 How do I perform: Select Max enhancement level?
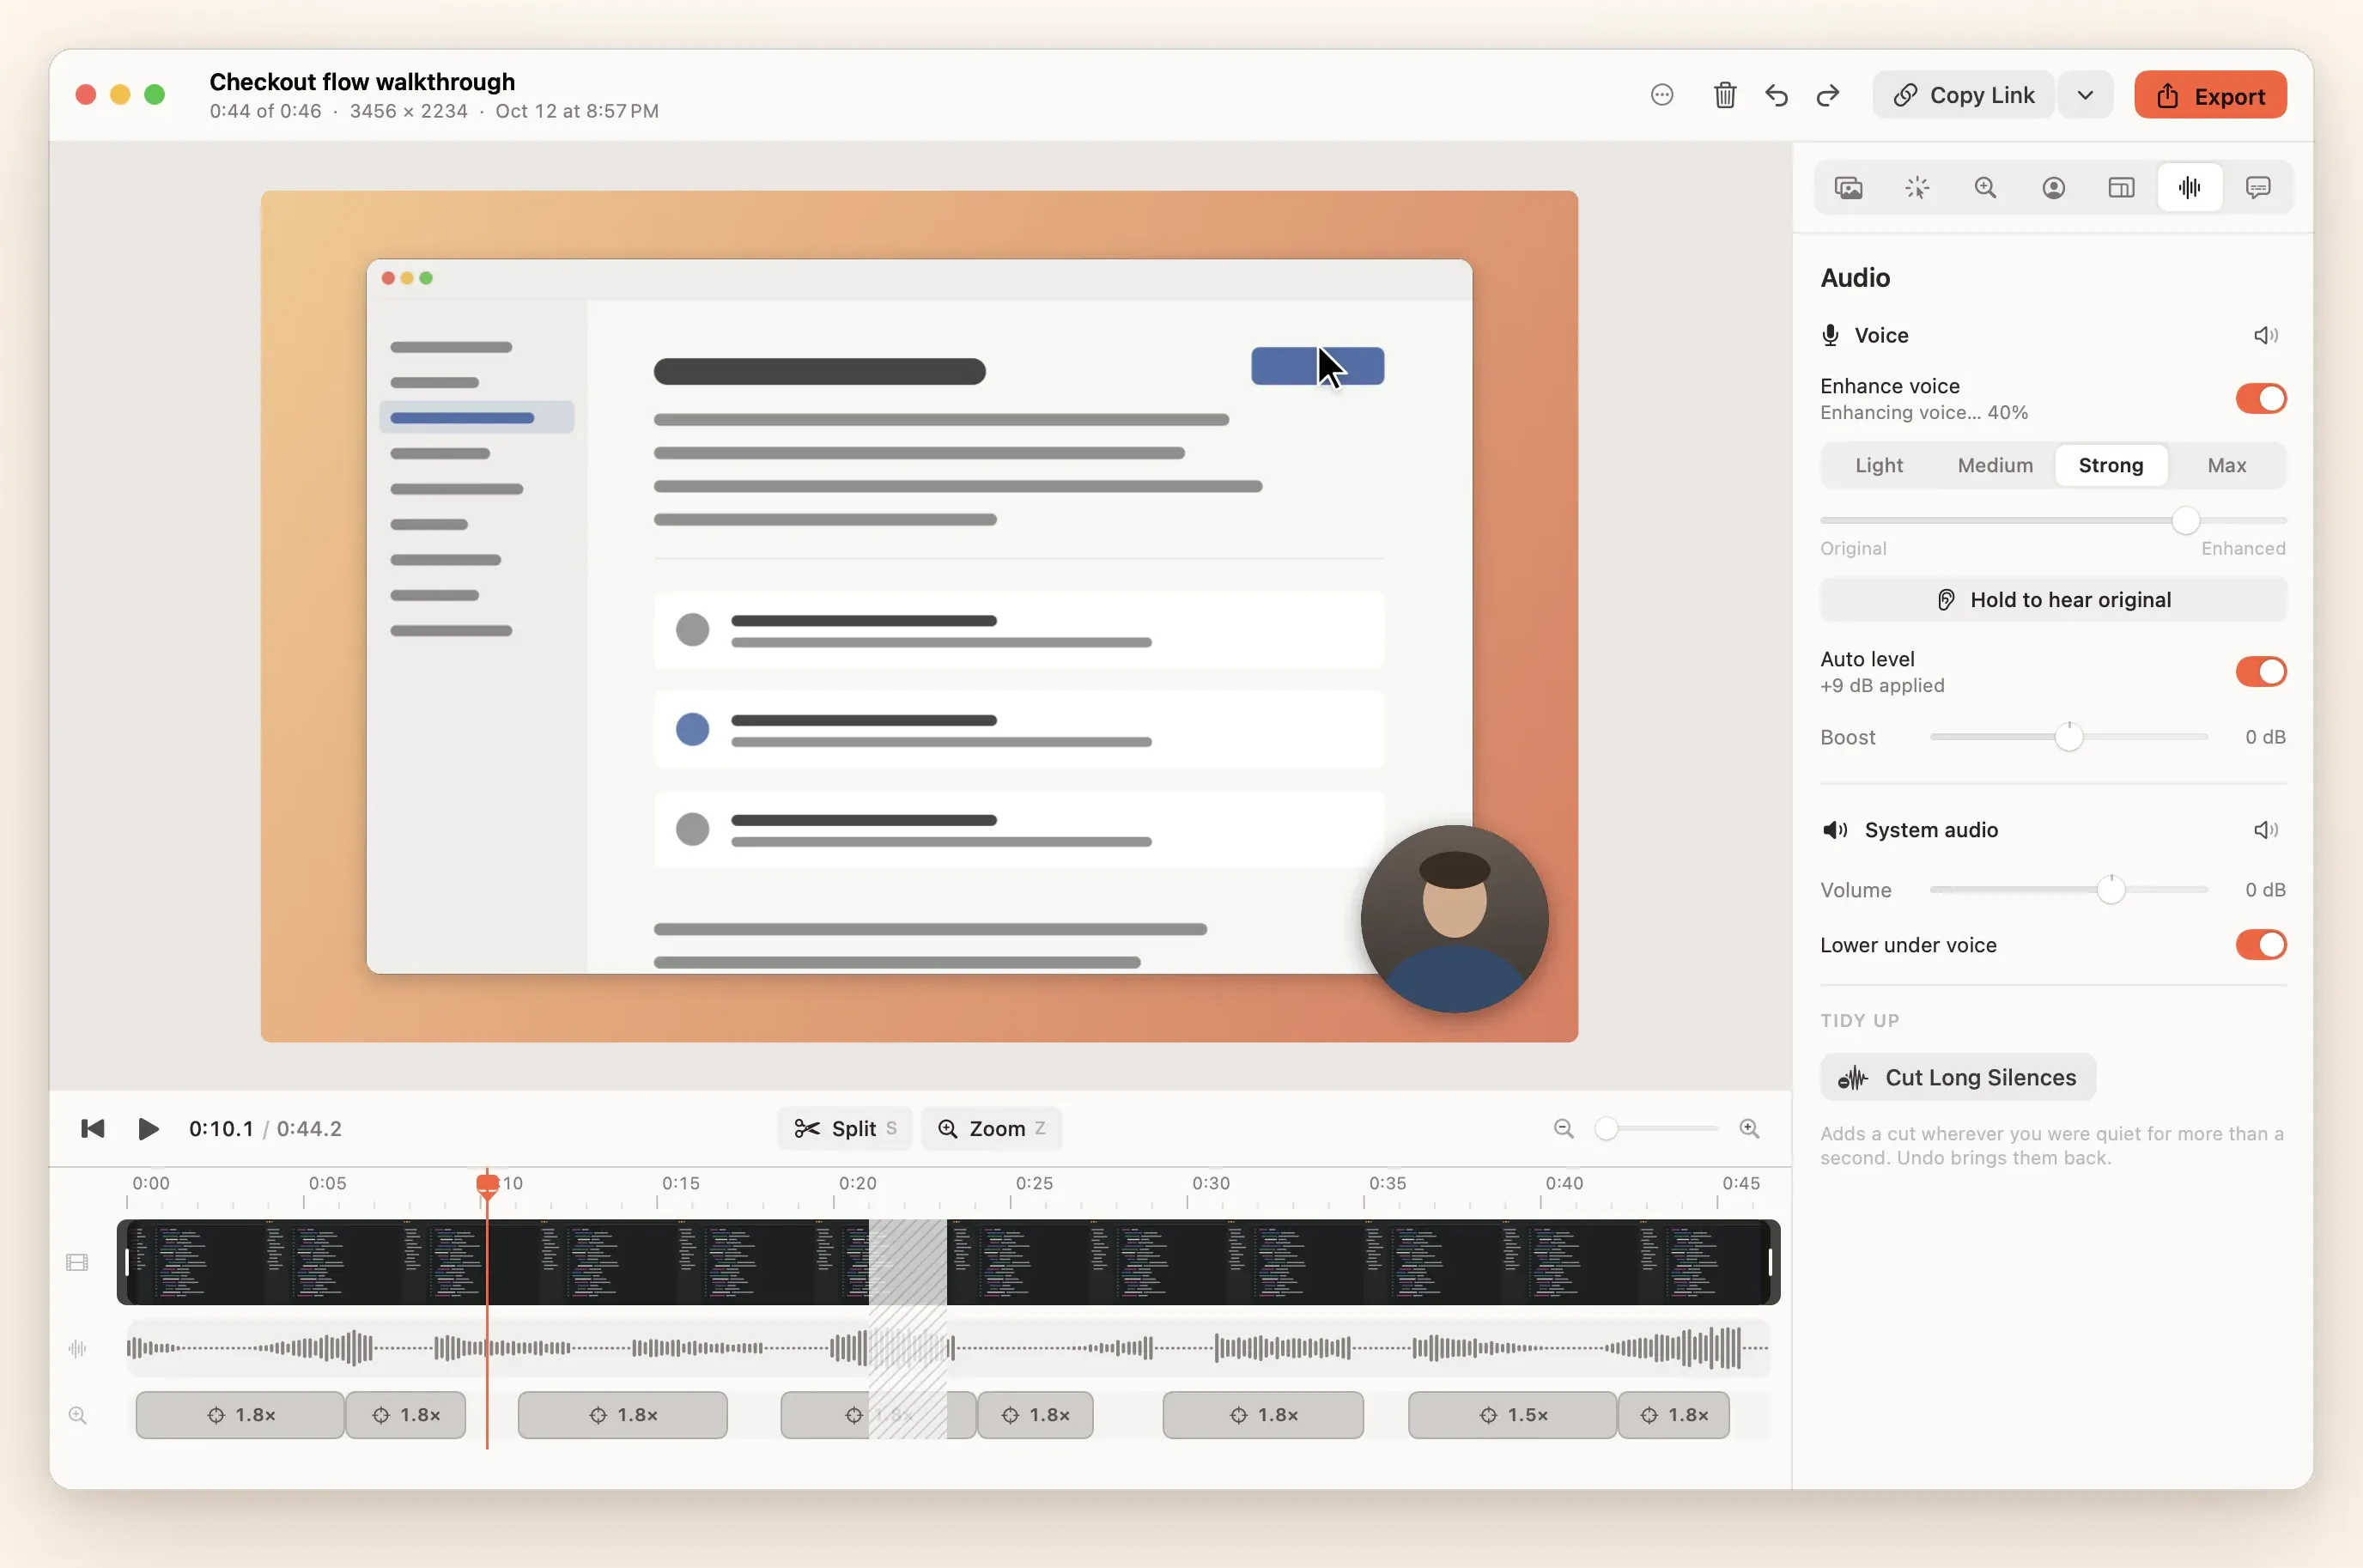coord(2226,466)
